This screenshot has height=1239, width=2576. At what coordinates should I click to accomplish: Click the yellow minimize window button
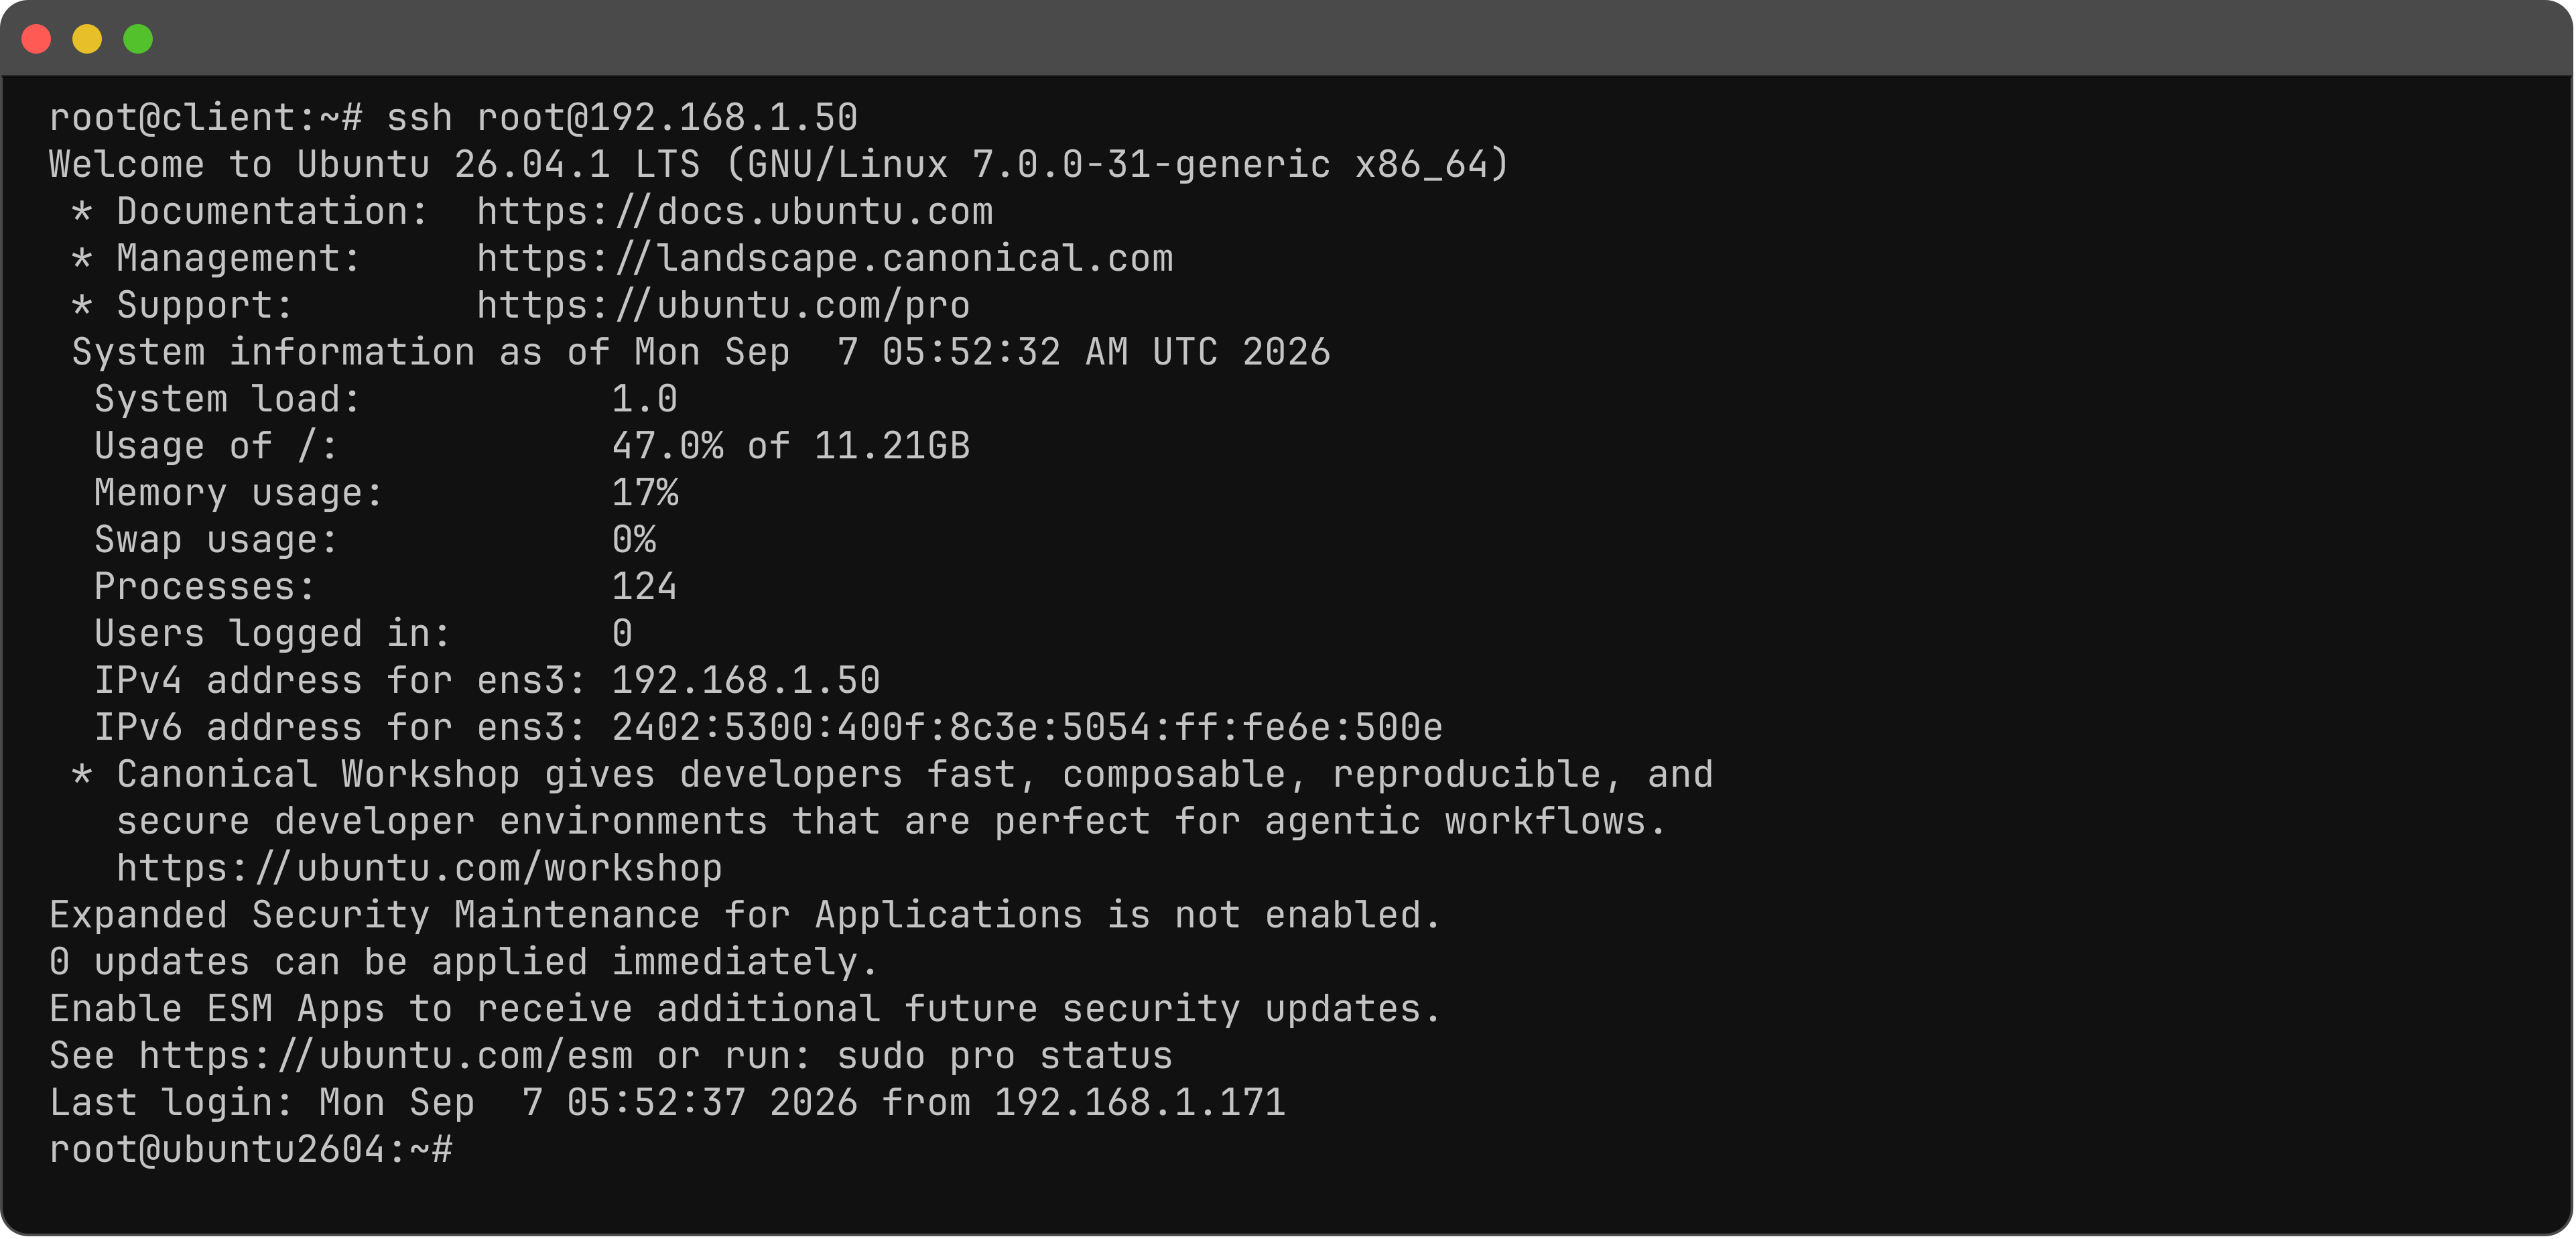point(87,39)
